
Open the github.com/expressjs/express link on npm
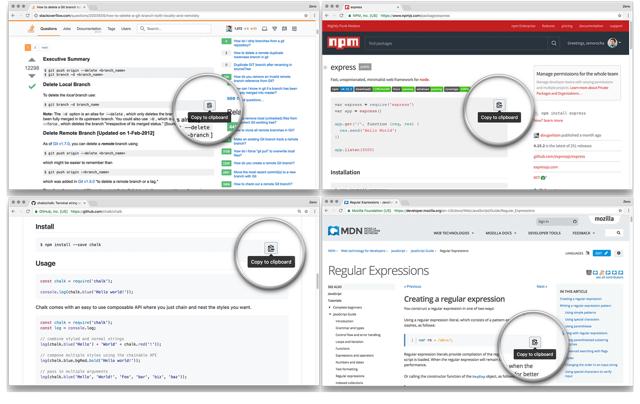(x=559, y=156)
